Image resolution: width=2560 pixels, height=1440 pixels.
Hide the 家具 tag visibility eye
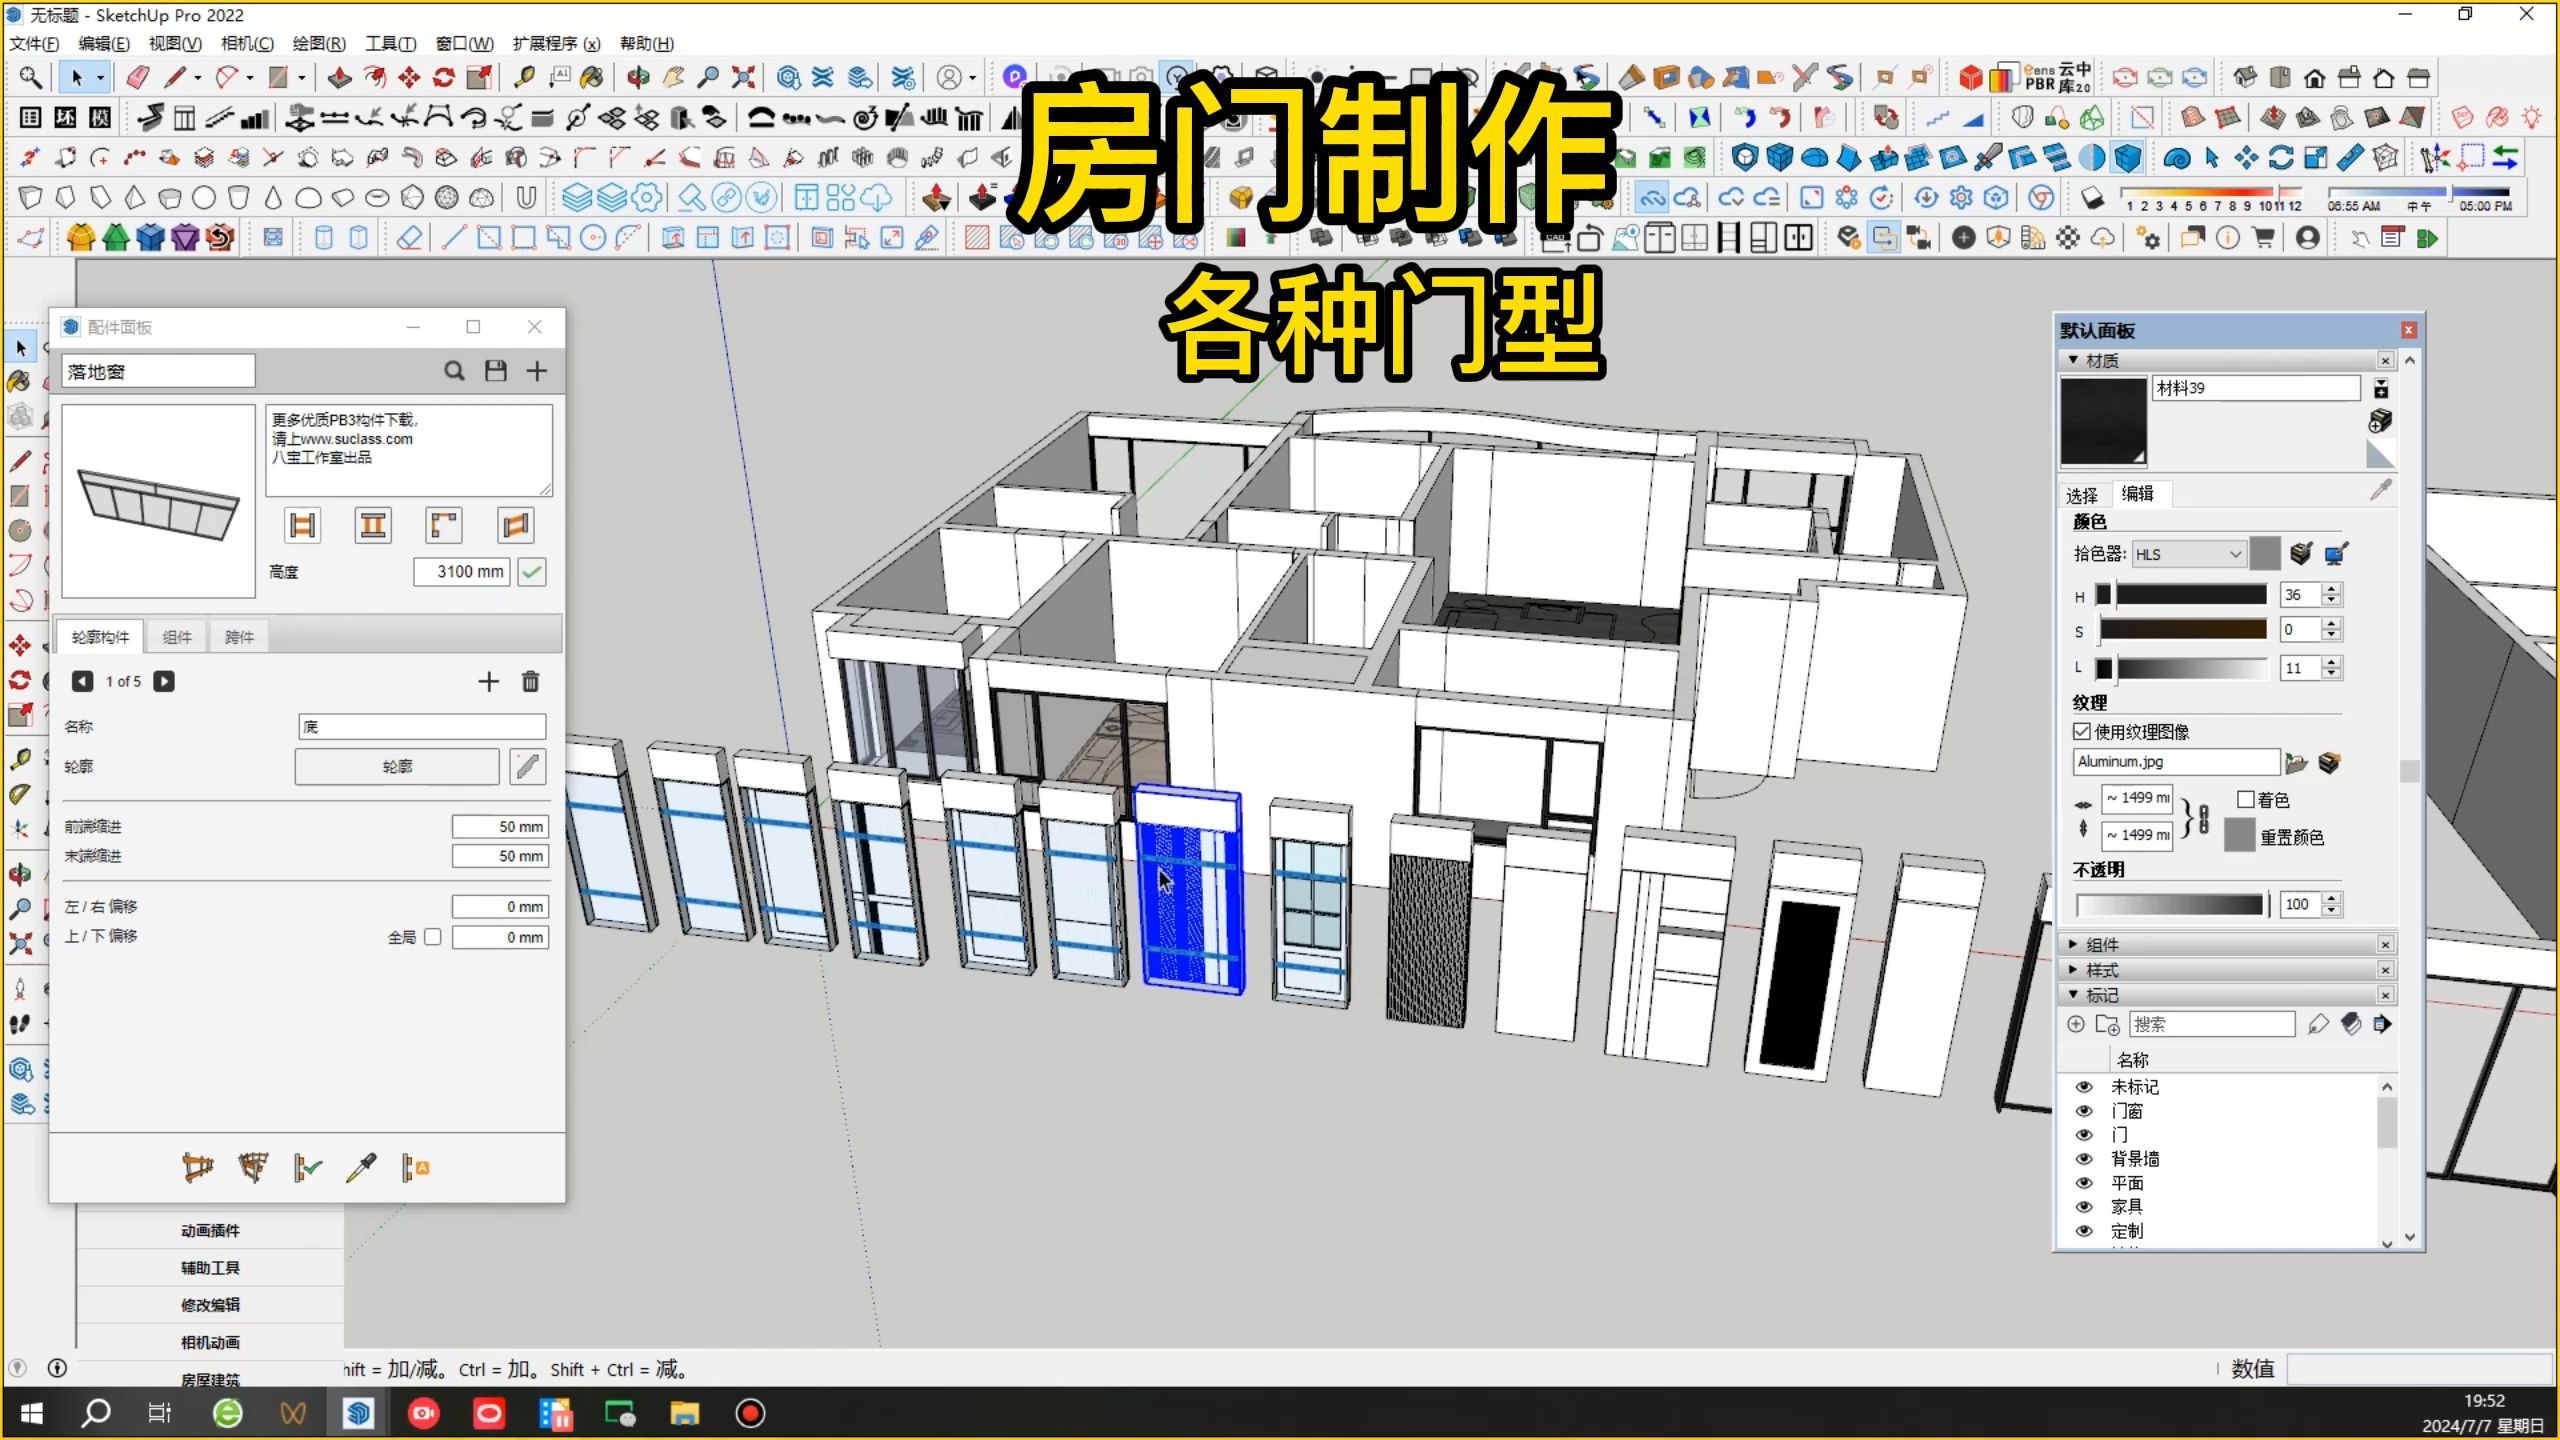[x=2084, y=1206]
